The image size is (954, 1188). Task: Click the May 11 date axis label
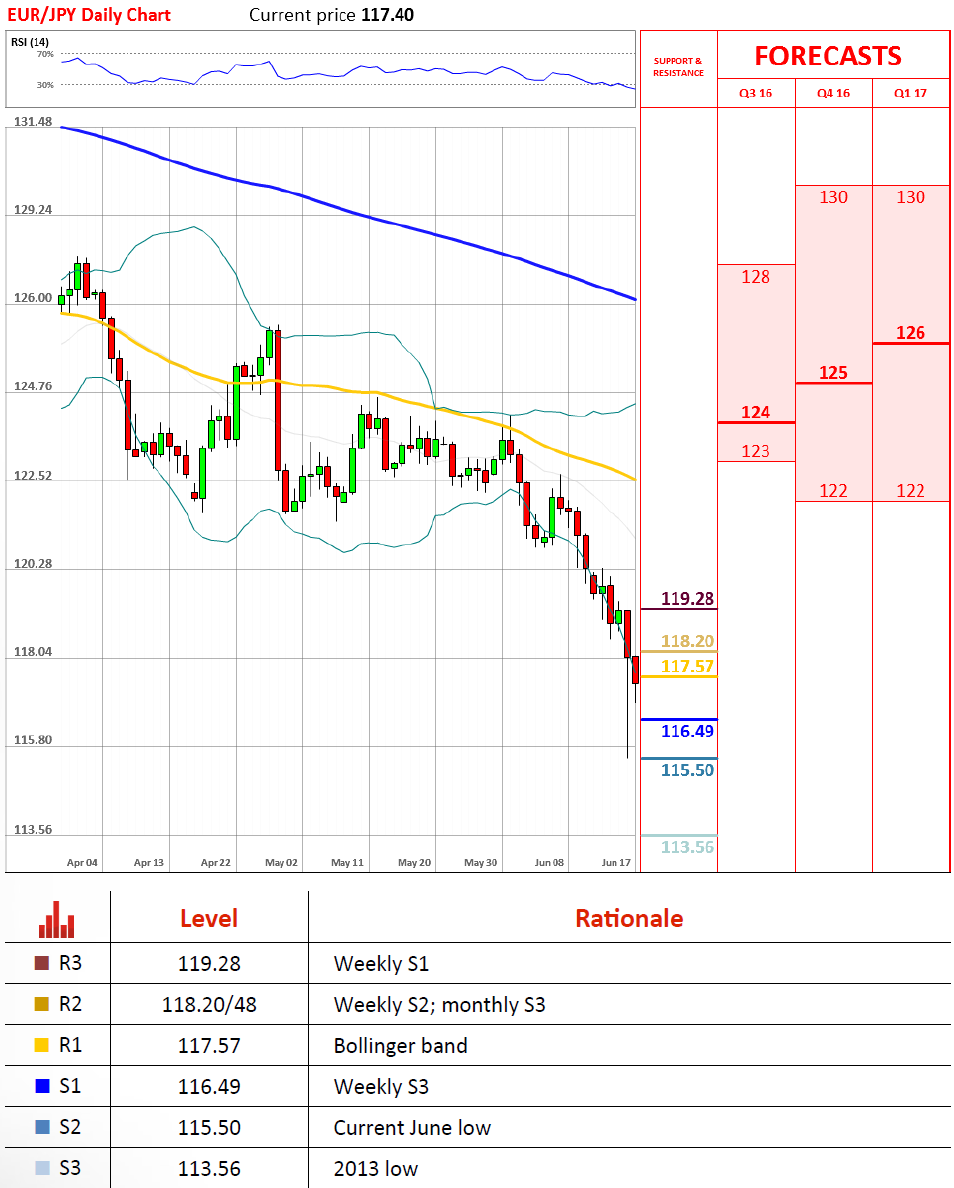(347, 862)
